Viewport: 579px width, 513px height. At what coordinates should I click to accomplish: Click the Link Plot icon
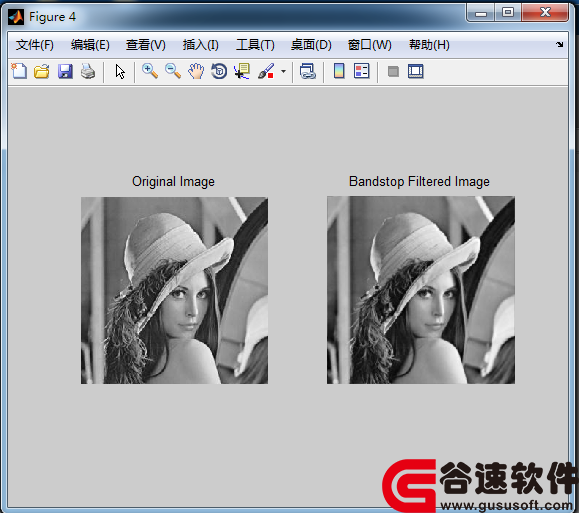click(x=308, y=71)
